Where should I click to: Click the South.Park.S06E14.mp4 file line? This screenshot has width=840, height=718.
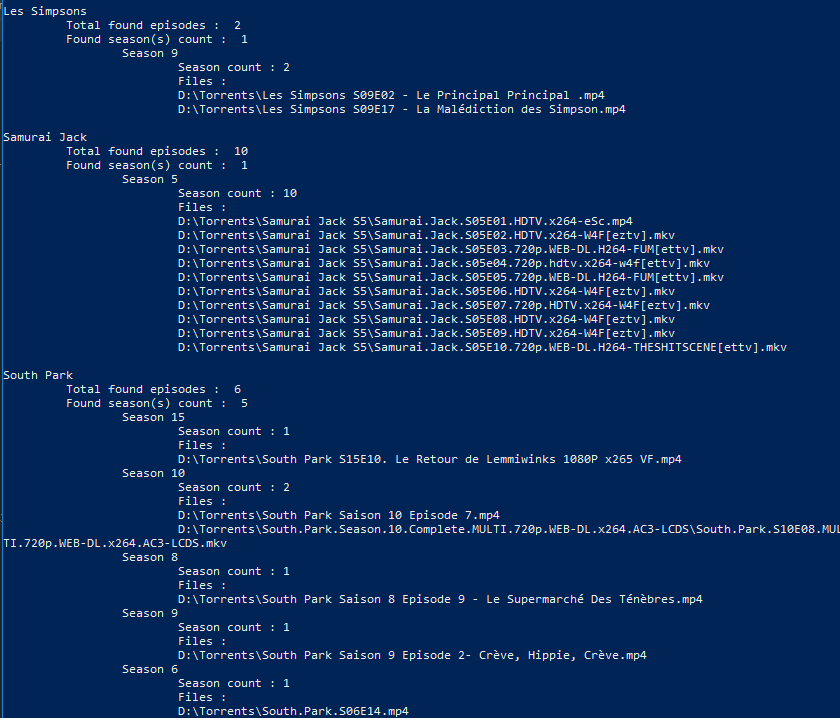click(293, 712)
